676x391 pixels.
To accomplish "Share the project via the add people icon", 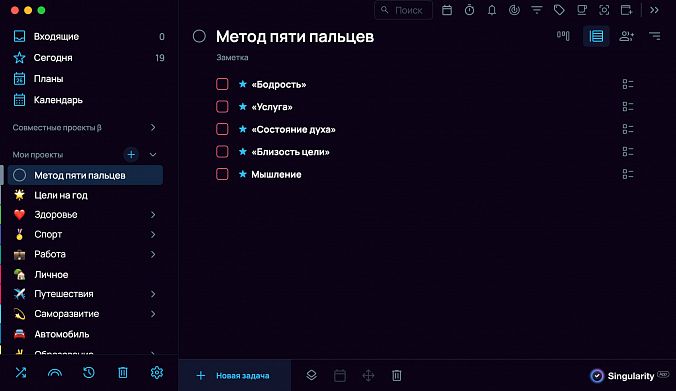I will click(626, 36).
